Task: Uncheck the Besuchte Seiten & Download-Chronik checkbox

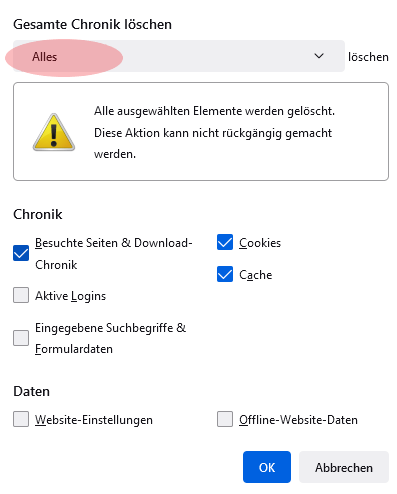Action: [x=21, y=253]
